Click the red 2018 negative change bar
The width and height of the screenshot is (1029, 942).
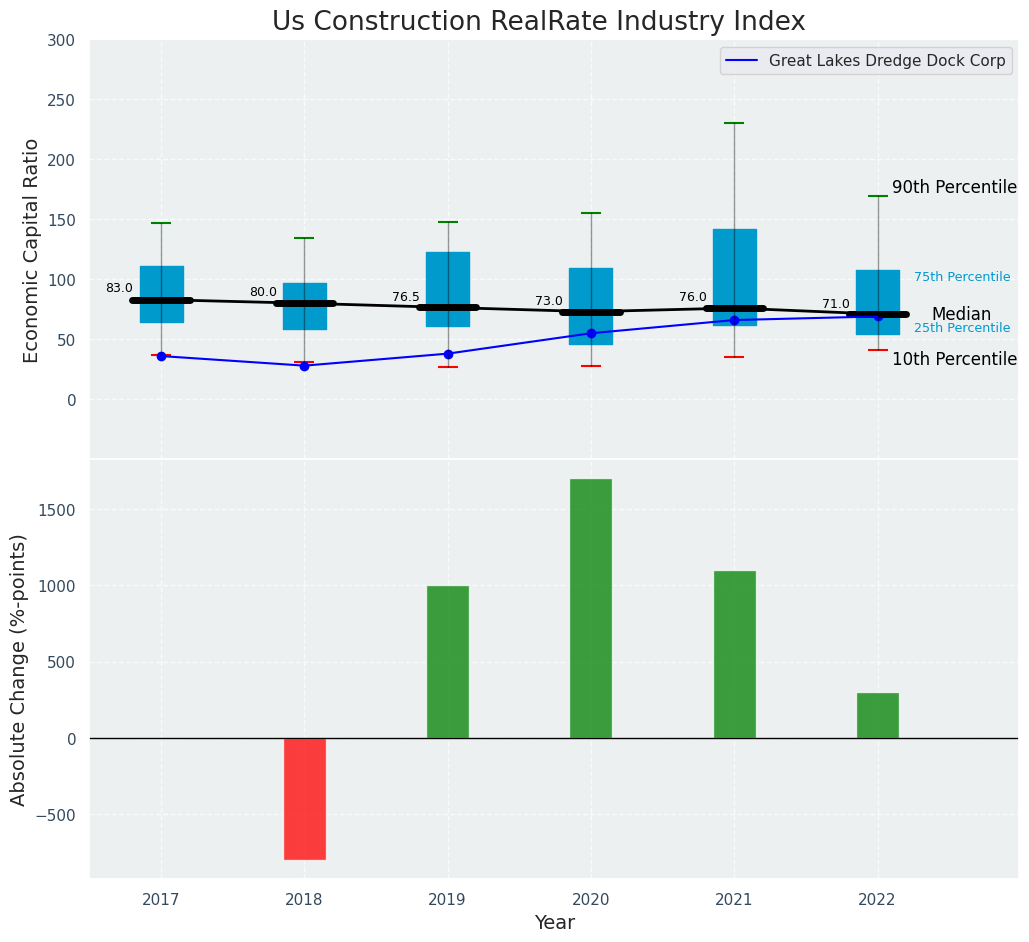(304, 798)
